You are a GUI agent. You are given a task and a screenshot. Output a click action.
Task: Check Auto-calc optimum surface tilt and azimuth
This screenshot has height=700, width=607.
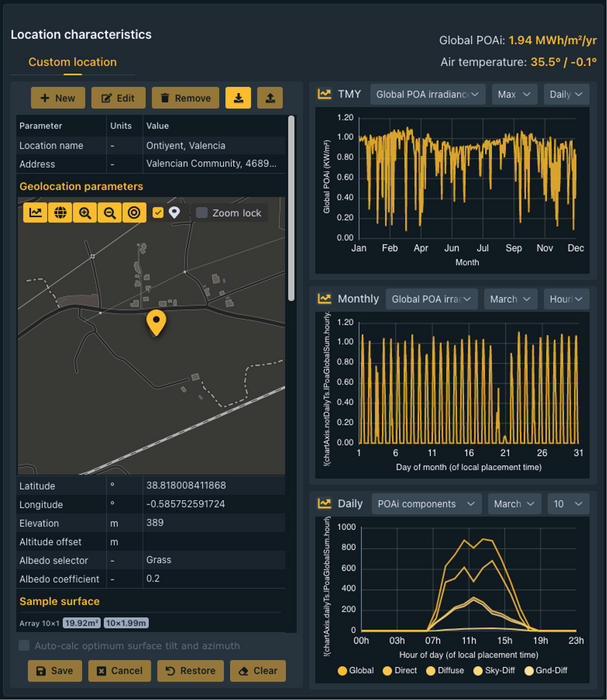[x=25, y=646]
